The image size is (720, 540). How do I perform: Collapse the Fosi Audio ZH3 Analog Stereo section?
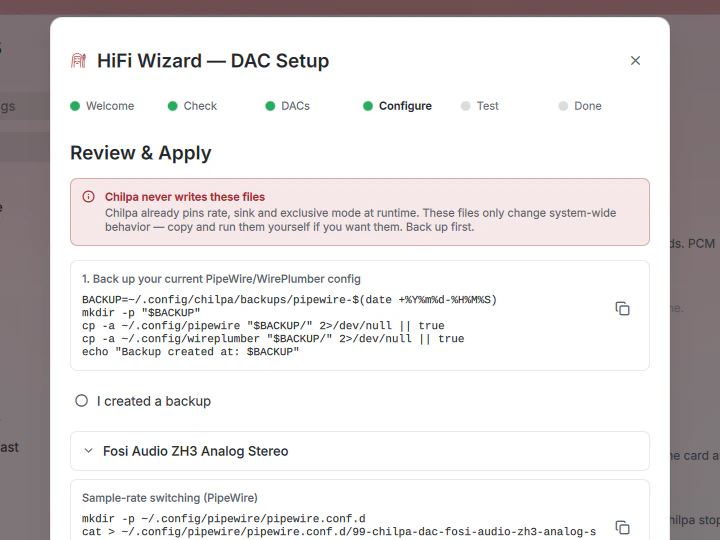360,451
